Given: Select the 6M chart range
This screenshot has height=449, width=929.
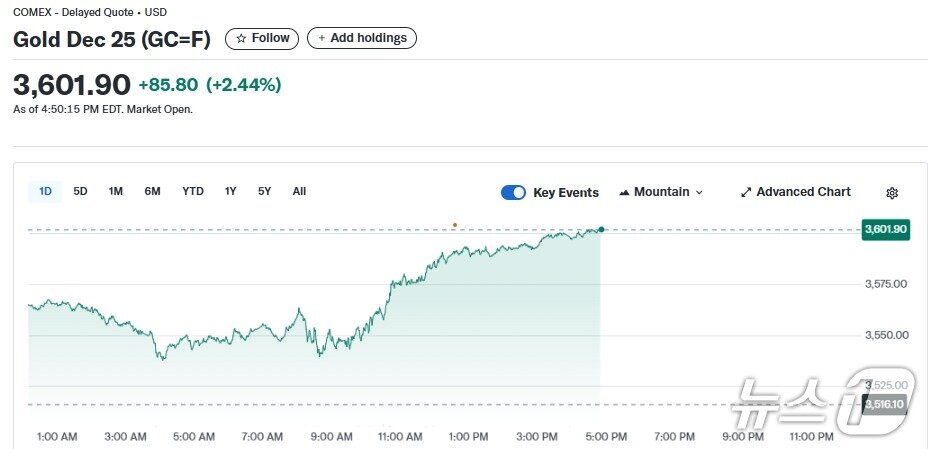Looking at the screenshot, I should pyautogui.click(x=152, y=191).
